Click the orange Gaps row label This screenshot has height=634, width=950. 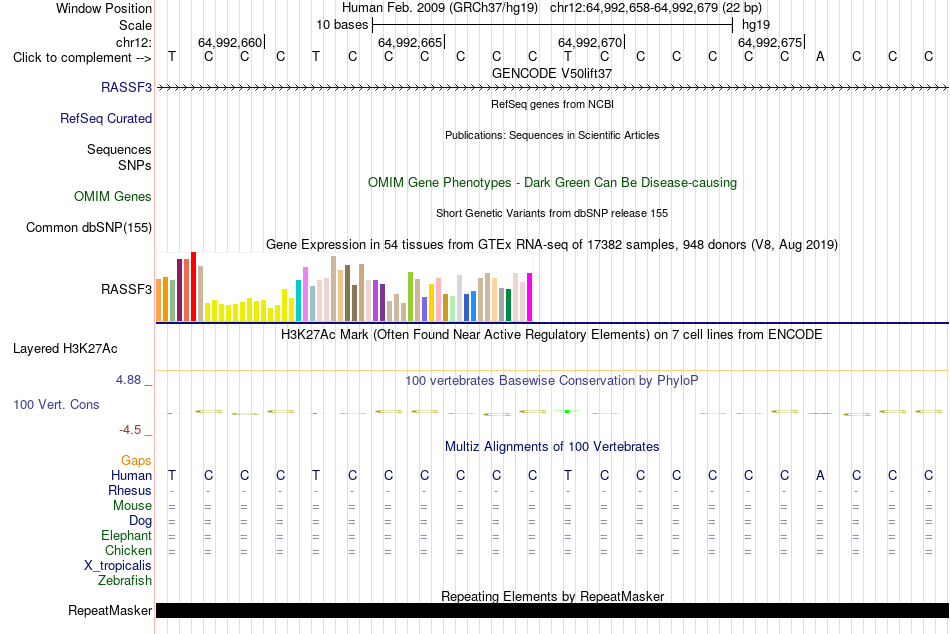(x=136, y=461)
